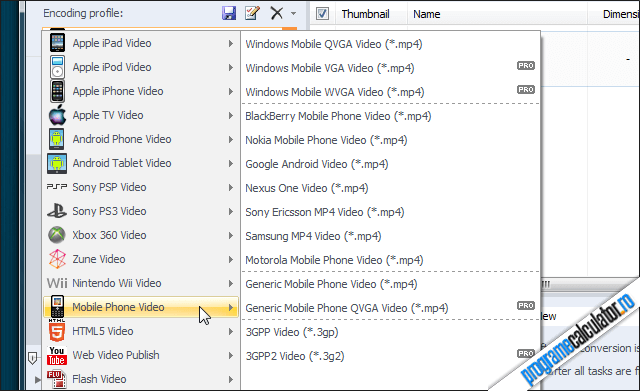
Task: Click the Apple iPod Video icon
Action: (x=57, y=67)
